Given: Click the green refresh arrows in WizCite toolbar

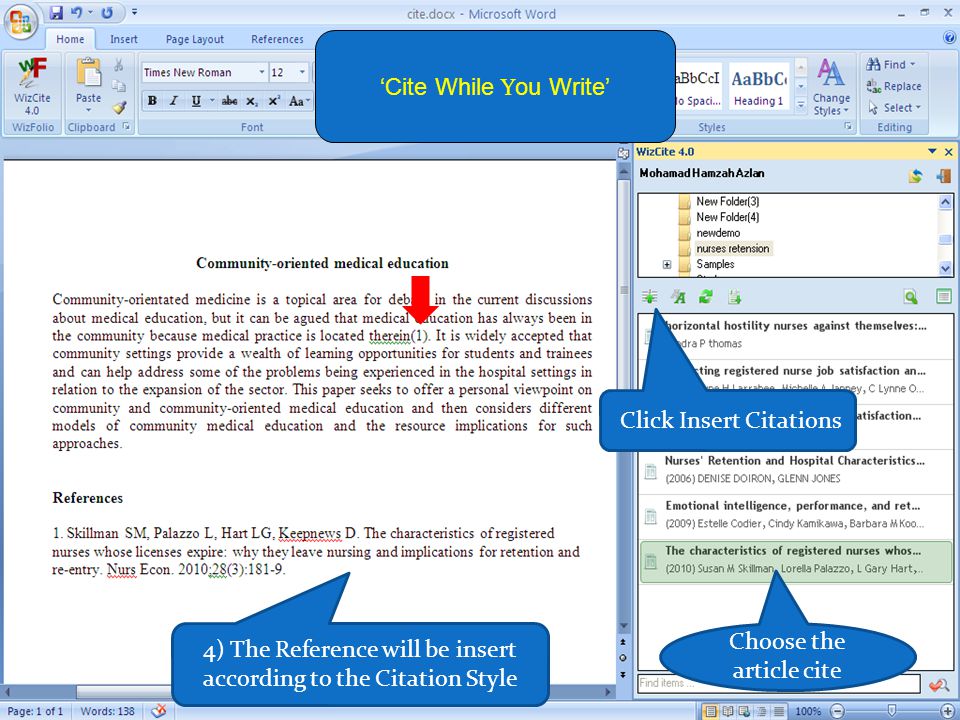Looking at the screenshot, I should (706, 297).
